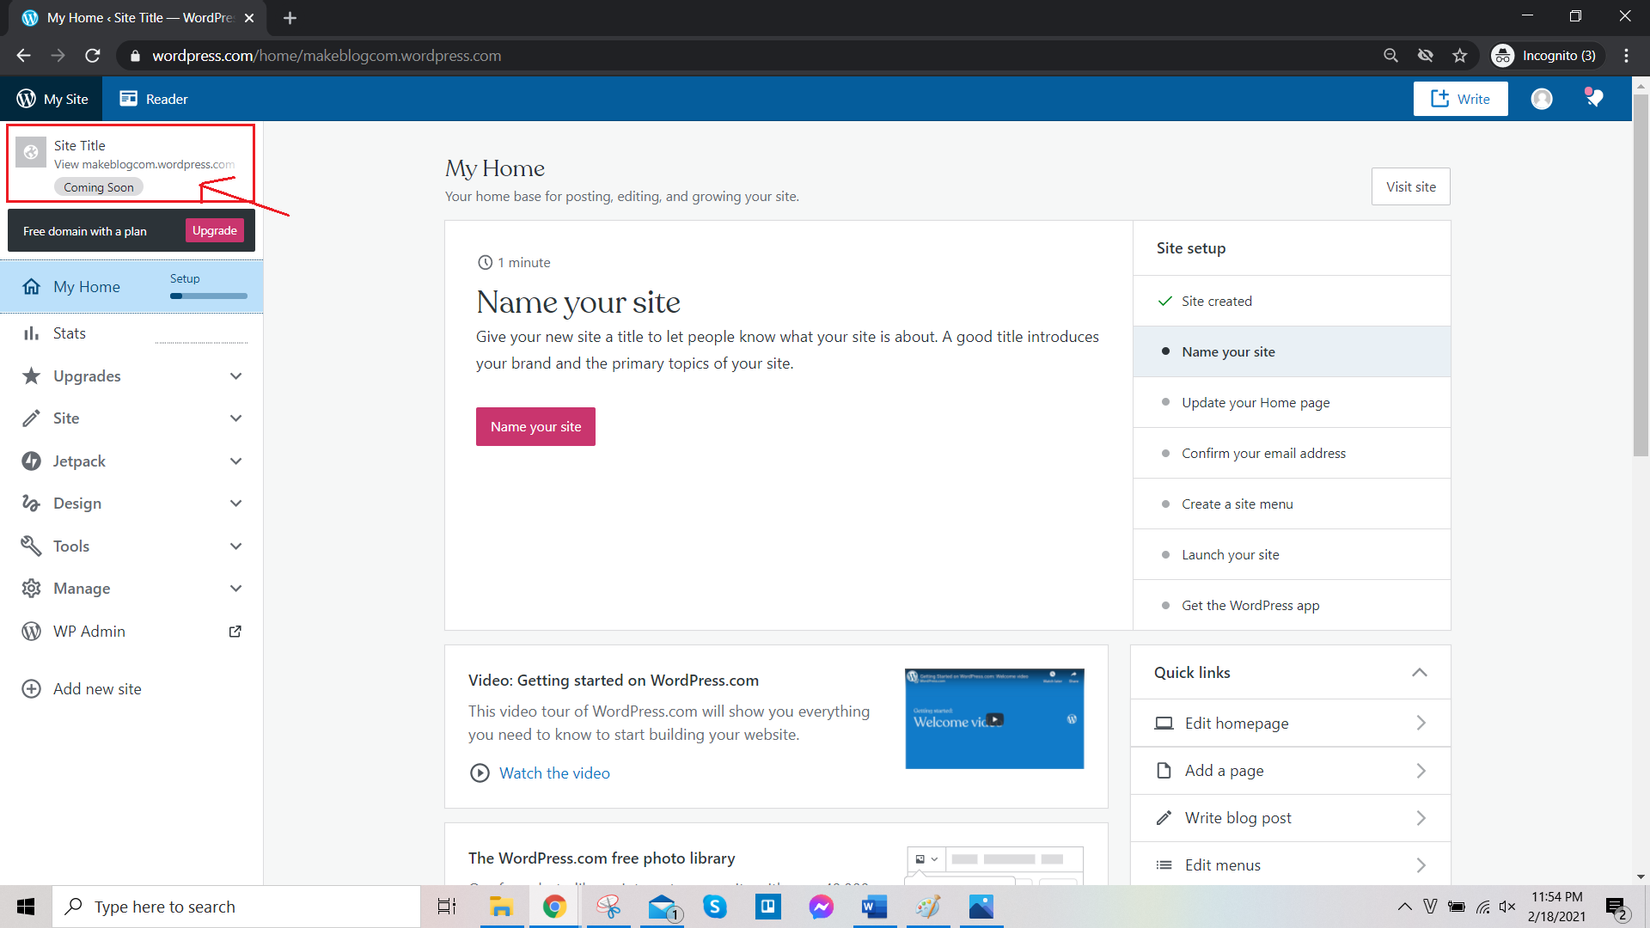This screenshot has width=1650, height=928.
Task: Open the Add a page chevron arrow
Action: [x=1421, y=771]
